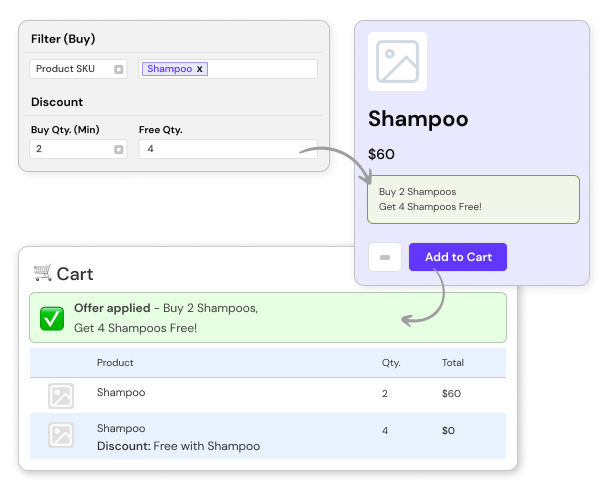The image size is (610, 500).
Task: Click the Buy 2 Shampoos offer box
Action: click(x=473, y=199)
